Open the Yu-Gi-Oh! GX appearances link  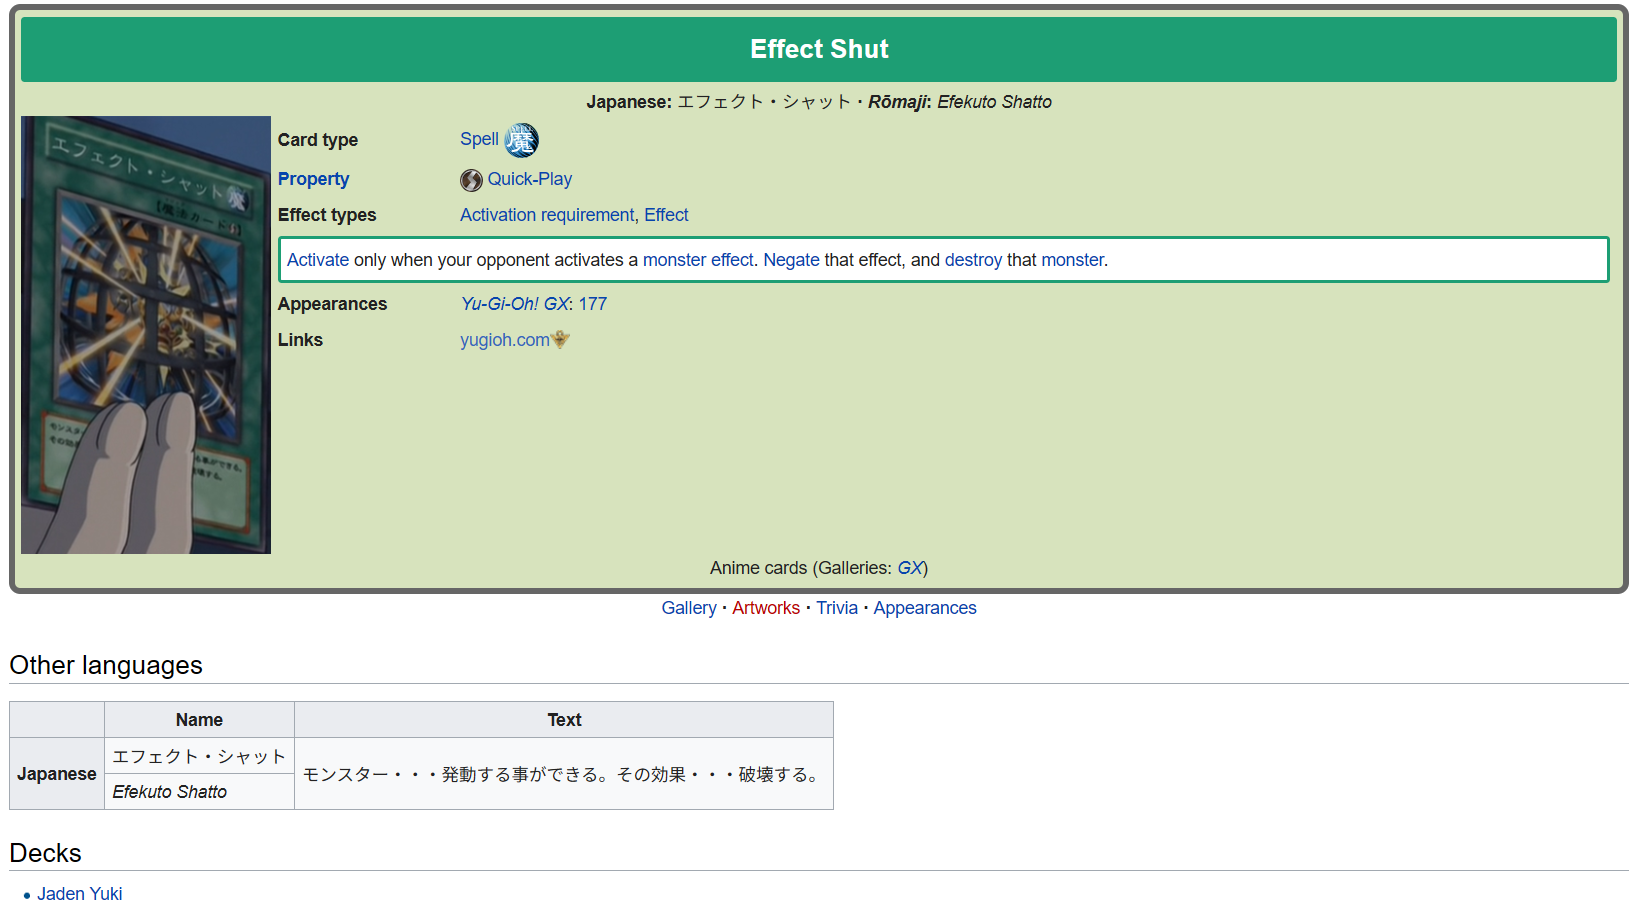pyautogui.click(x=515, y=304)
